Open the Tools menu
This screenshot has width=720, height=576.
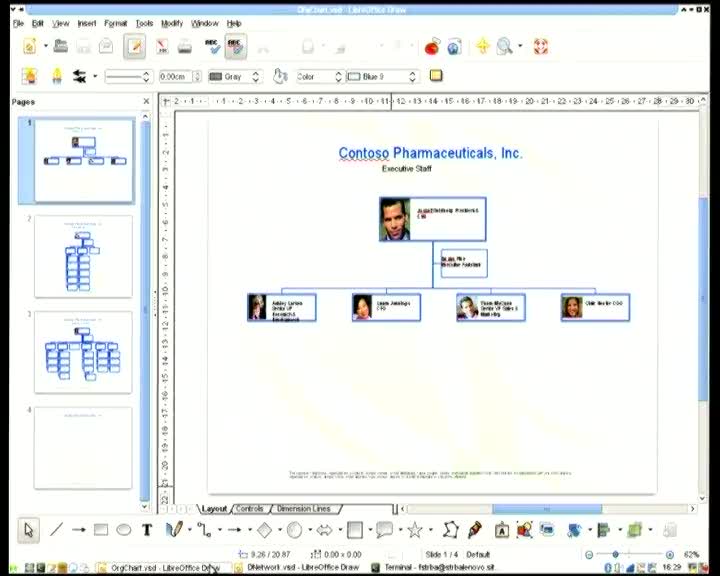pyautogui.click(x=144, y=23)
